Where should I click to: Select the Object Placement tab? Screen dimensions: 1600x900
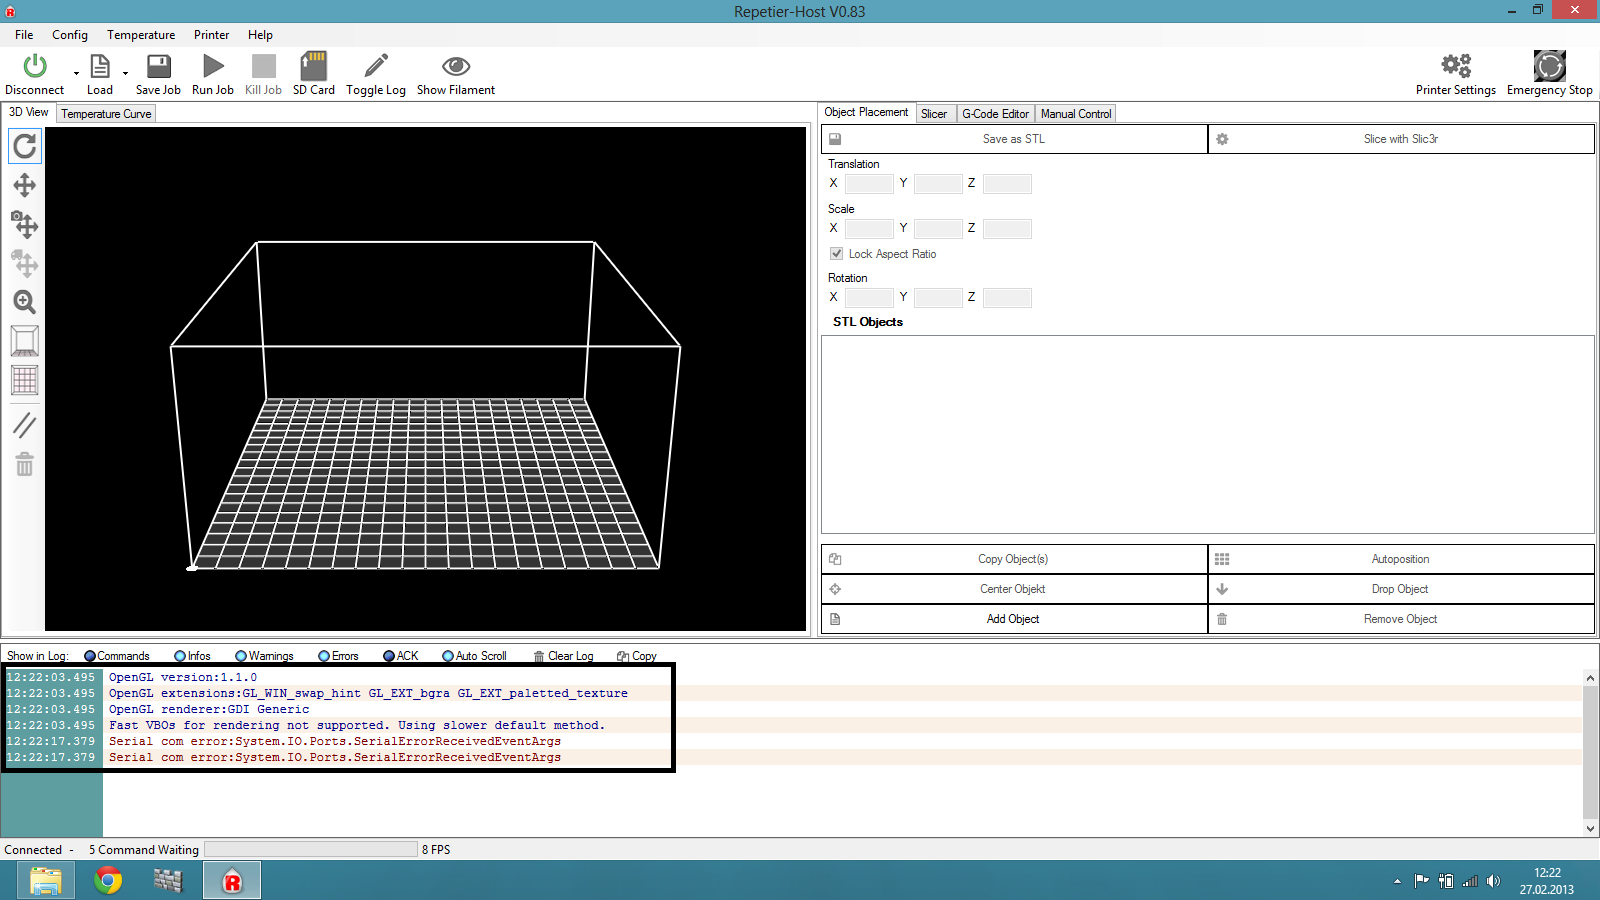[866, 112]
